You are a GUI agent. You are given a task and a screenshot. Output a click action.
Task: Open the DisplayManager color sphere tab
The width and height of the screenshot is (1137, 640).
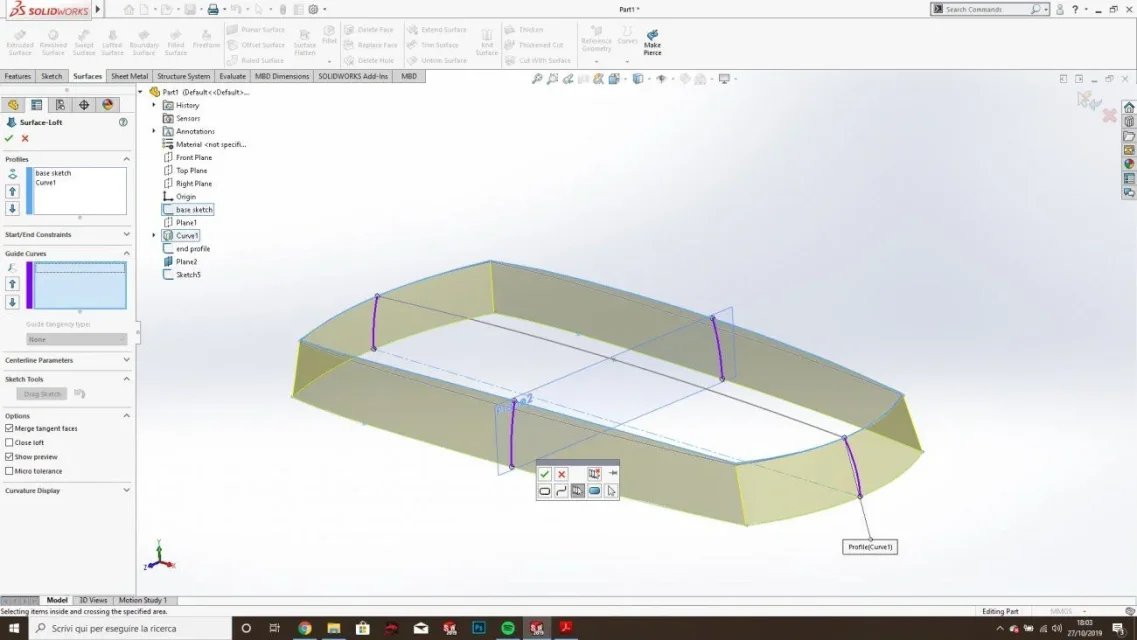[x=107, y=105]
